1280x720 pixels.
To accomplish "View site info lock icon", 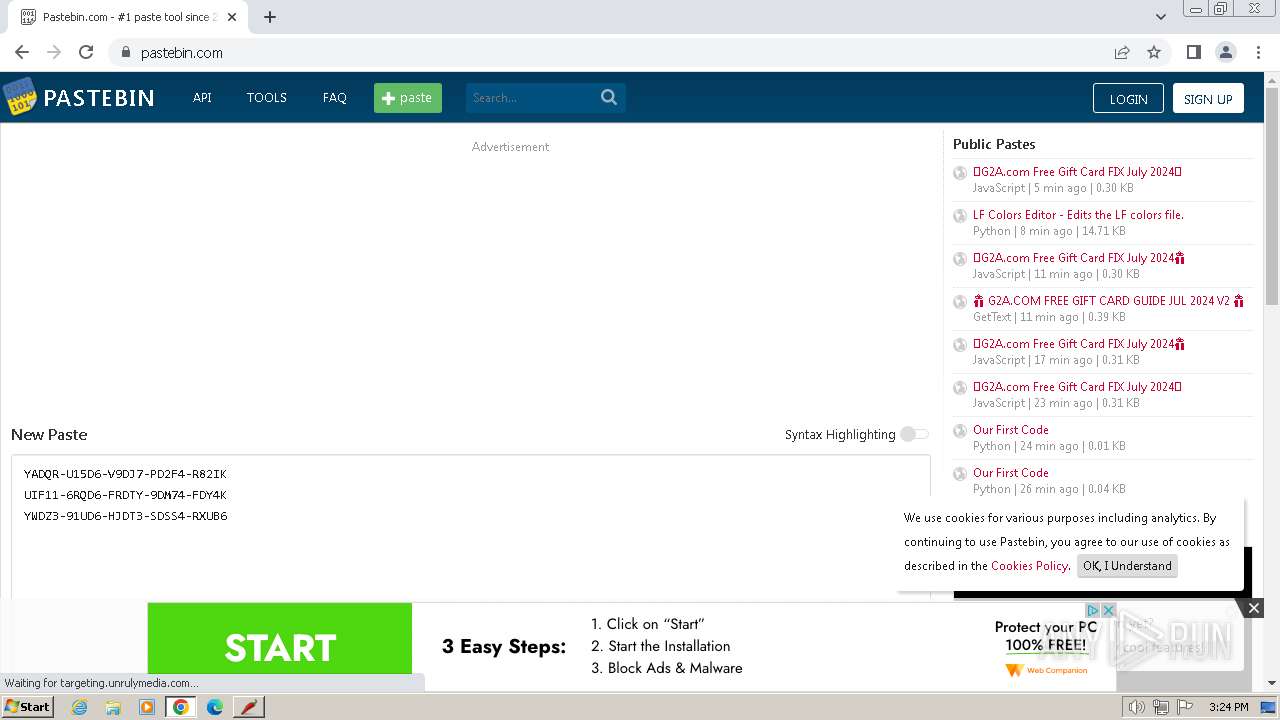I will pos(125,52).
